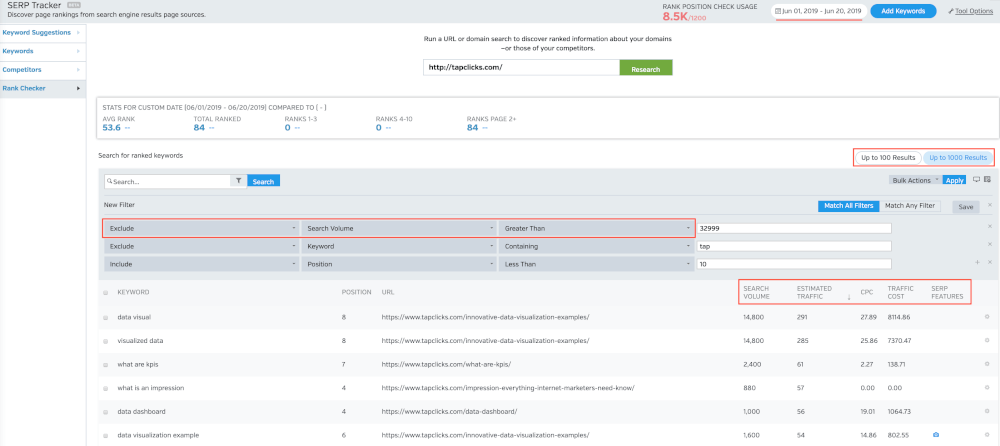Select Rank Checker sidebar item
Image resolution: width=1000 pixels, height=446 pixels.
pos(42,88)
